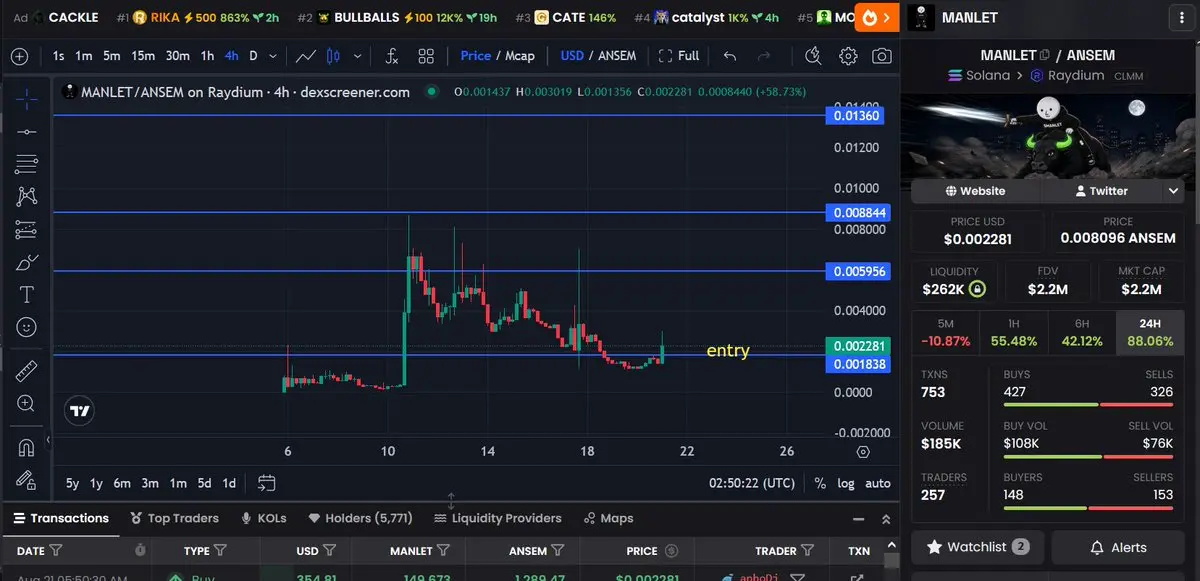The height and width of the screenshot is (581, 1200).
Task: Open the KOLs tab
Action: click(x=264, y=518)
